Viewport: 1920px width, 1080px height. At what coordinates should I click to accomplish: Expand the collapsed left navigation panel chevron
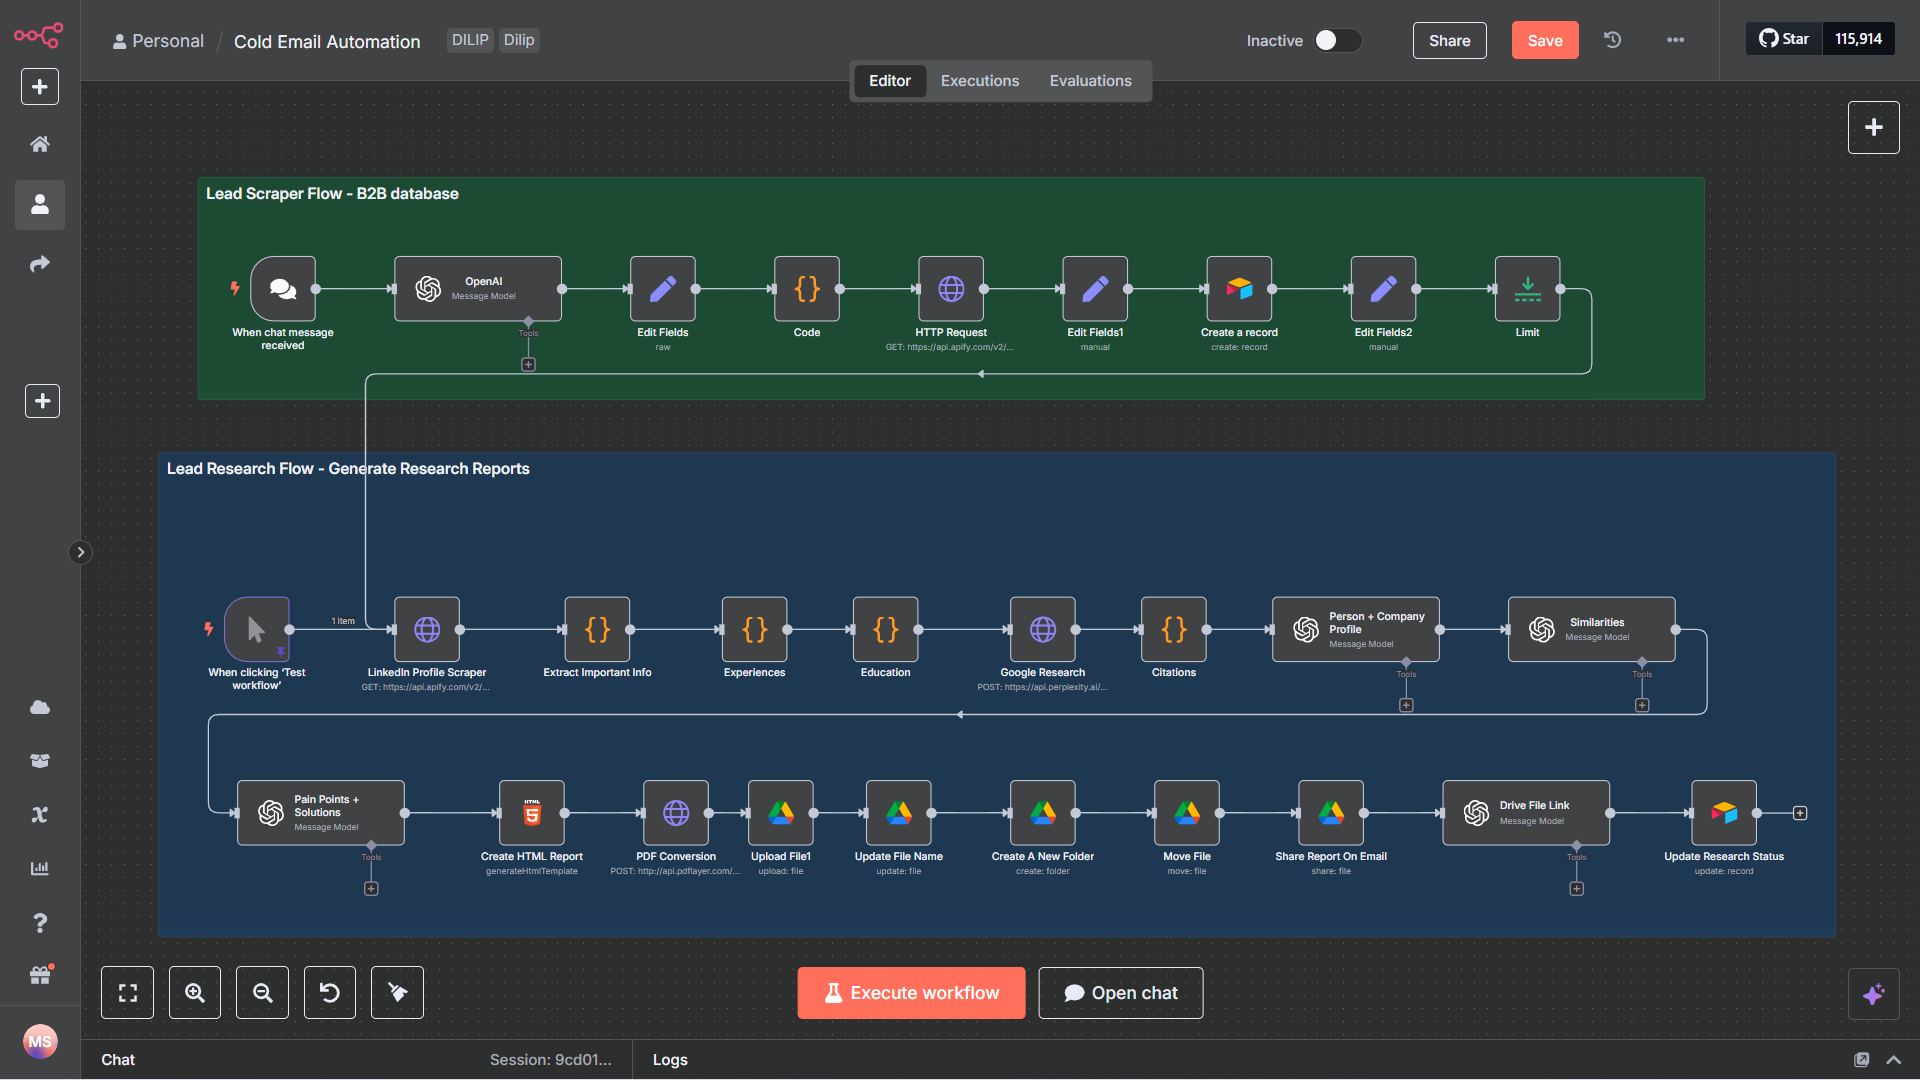click(x=81, y=552)
